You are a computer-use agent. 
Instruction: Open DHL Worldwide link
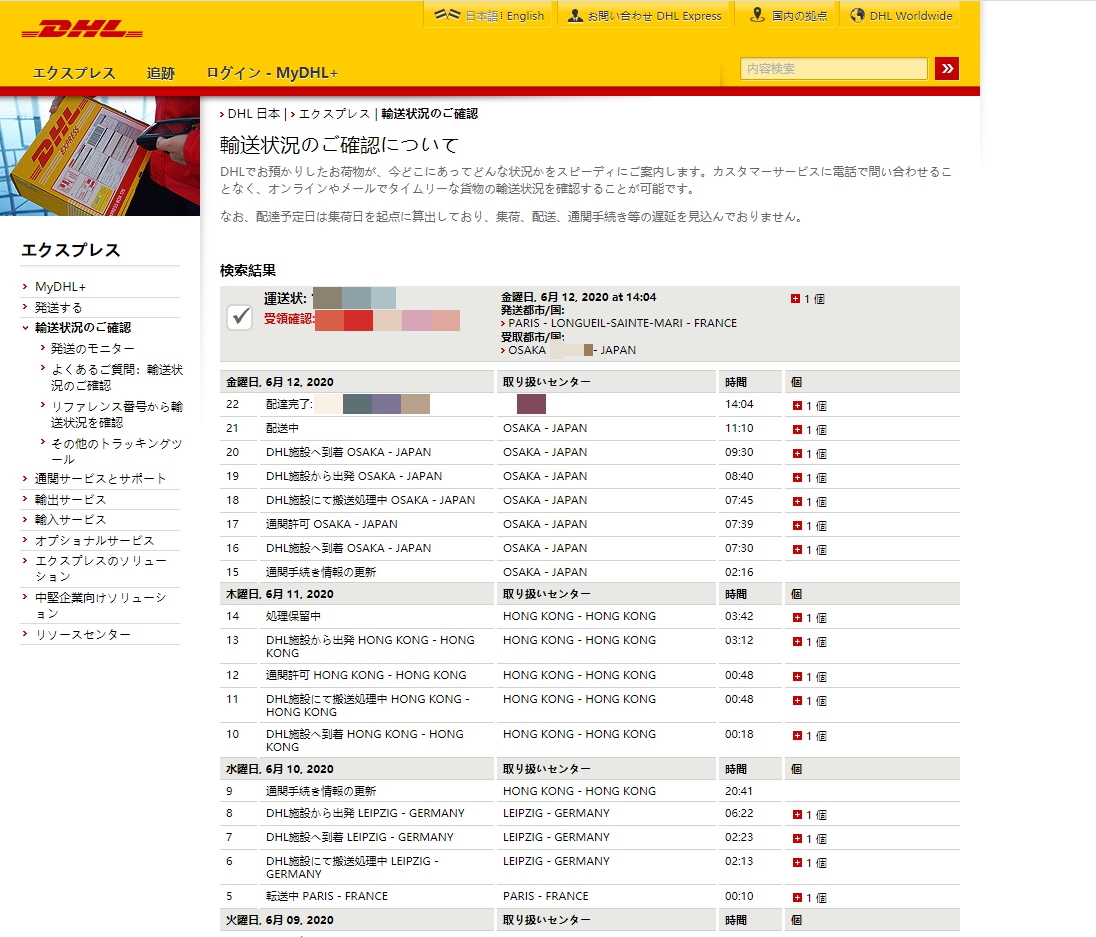tap(911, 15)
